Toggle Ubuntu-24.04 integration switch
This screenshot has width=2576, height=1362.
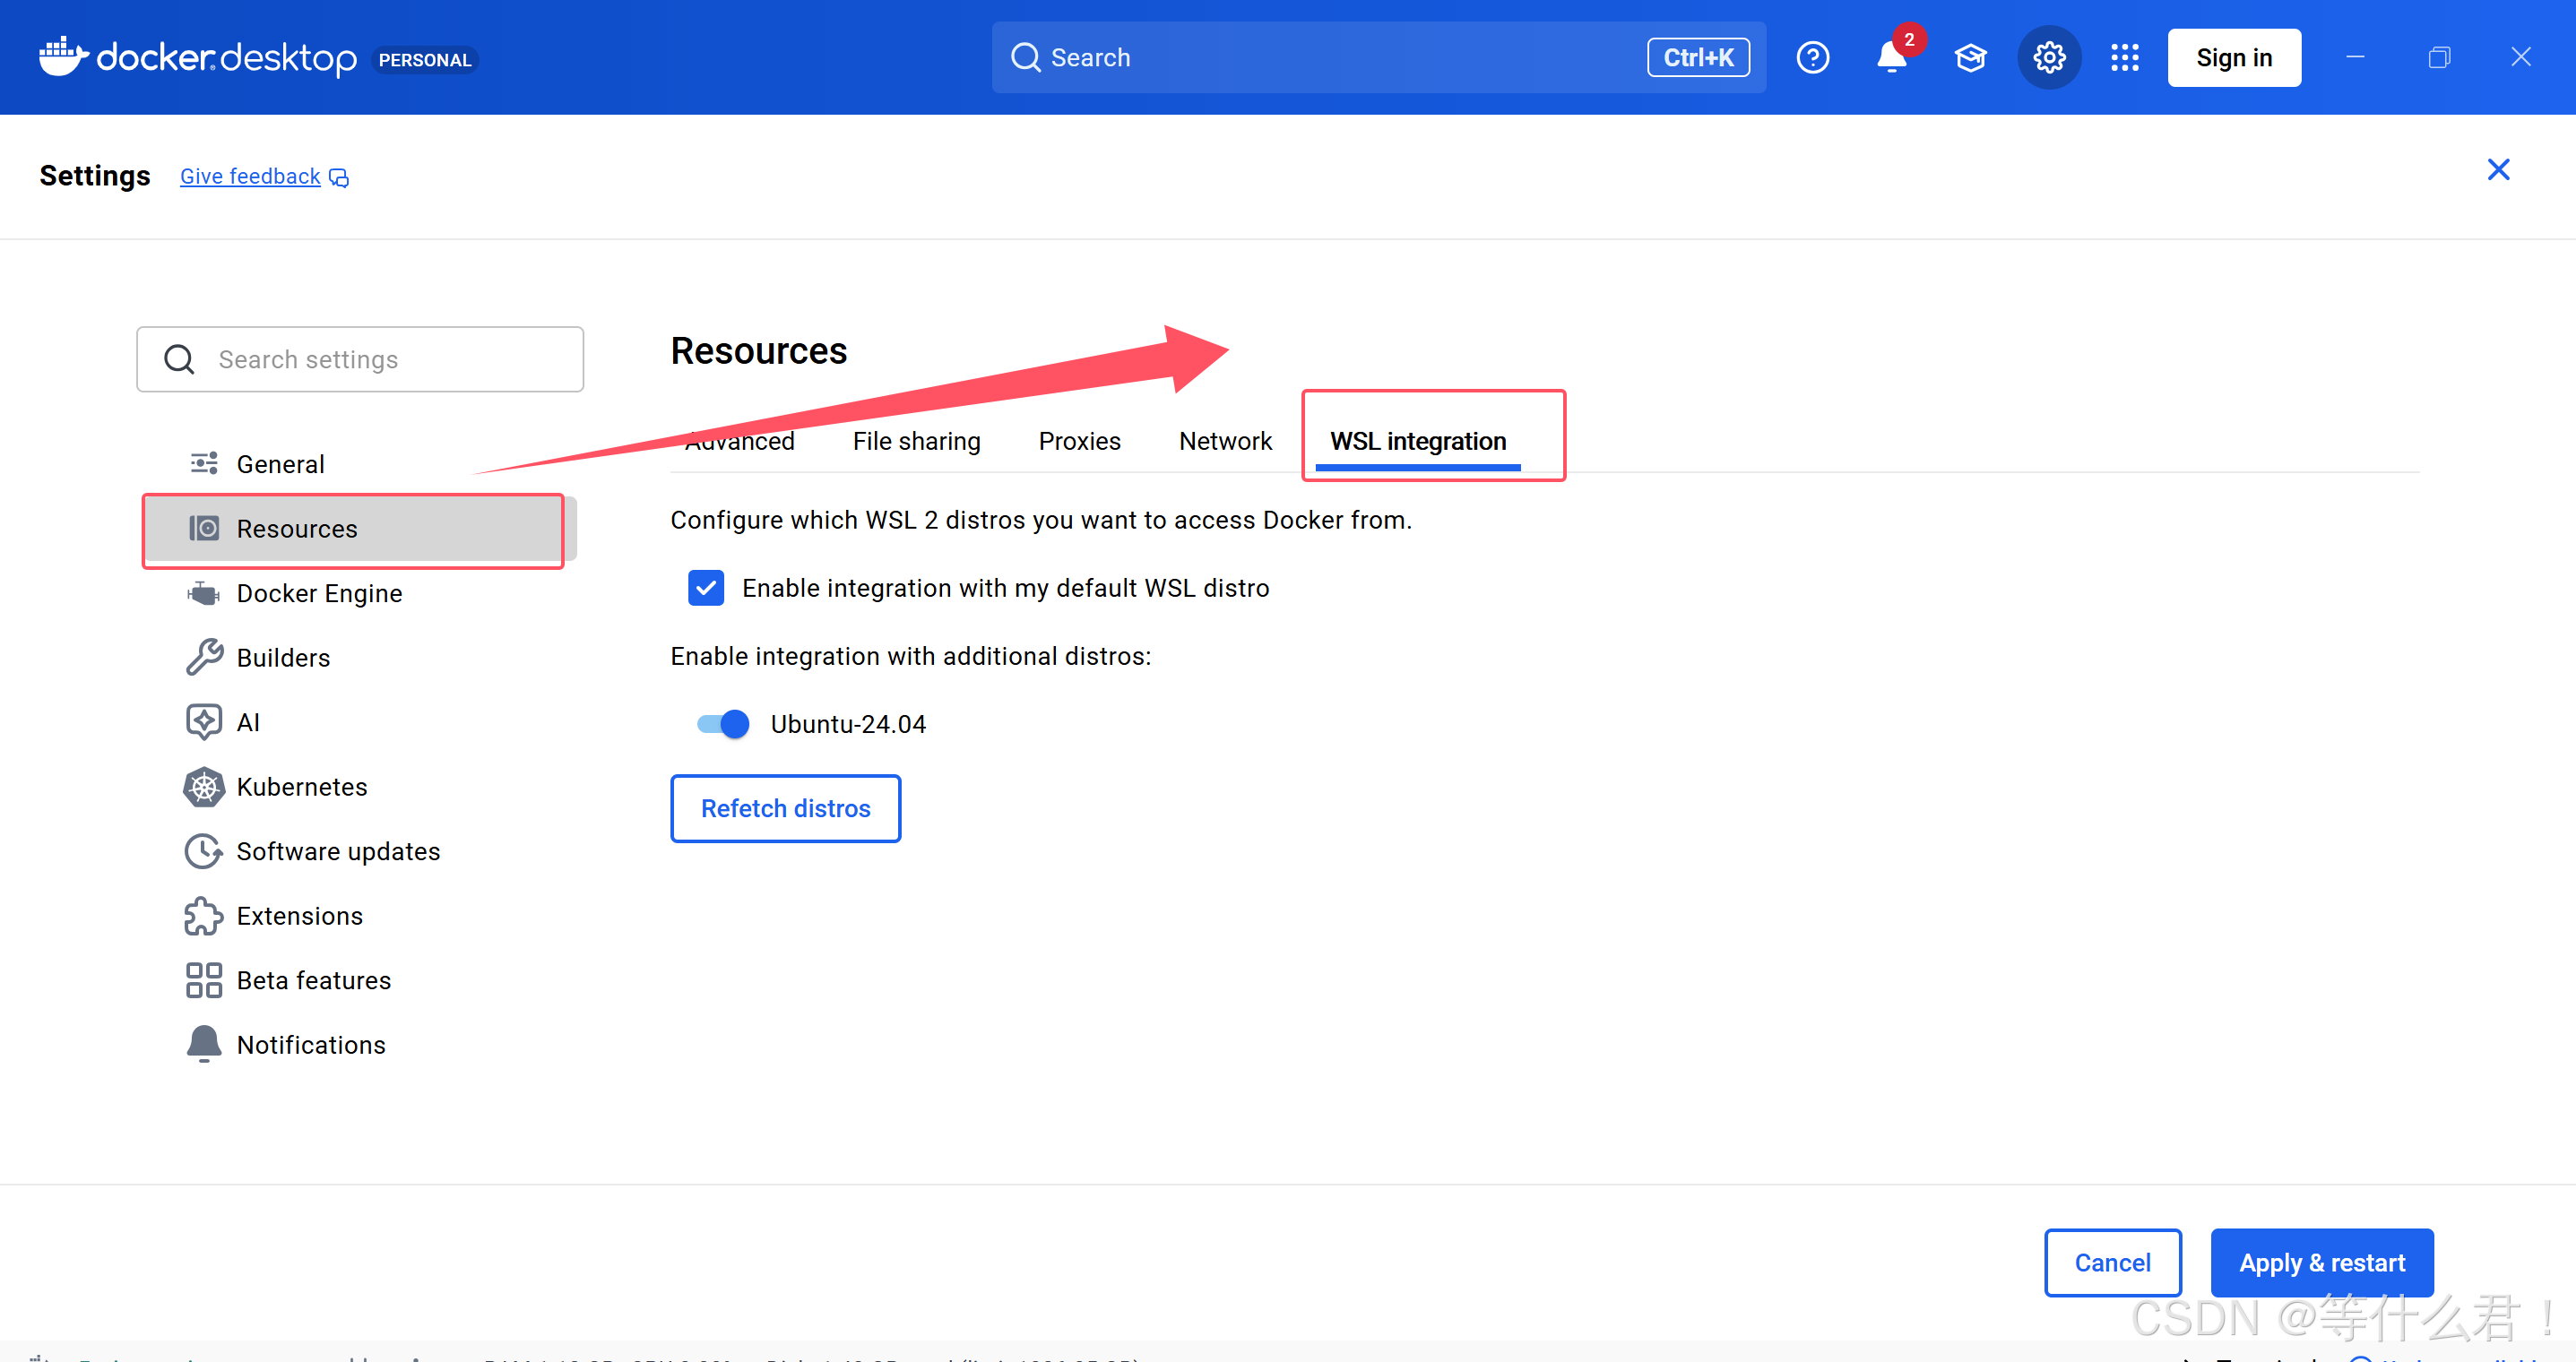click(x=723, y=724)
